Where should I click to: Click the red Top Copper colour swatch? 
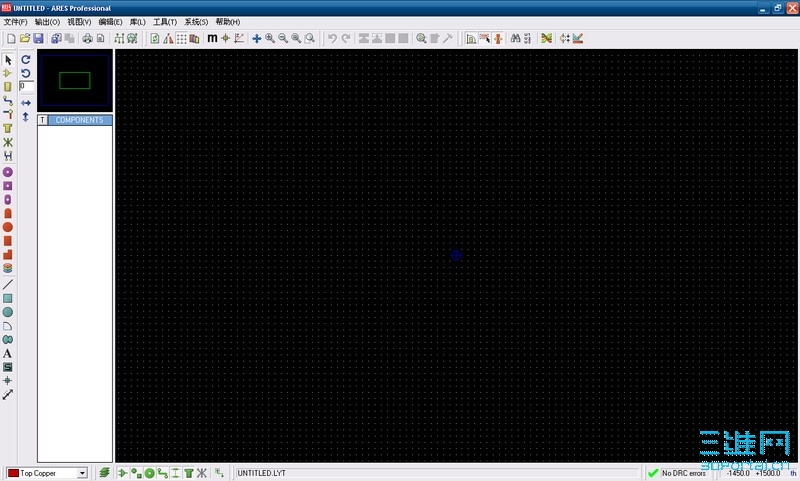coord(13,473)
